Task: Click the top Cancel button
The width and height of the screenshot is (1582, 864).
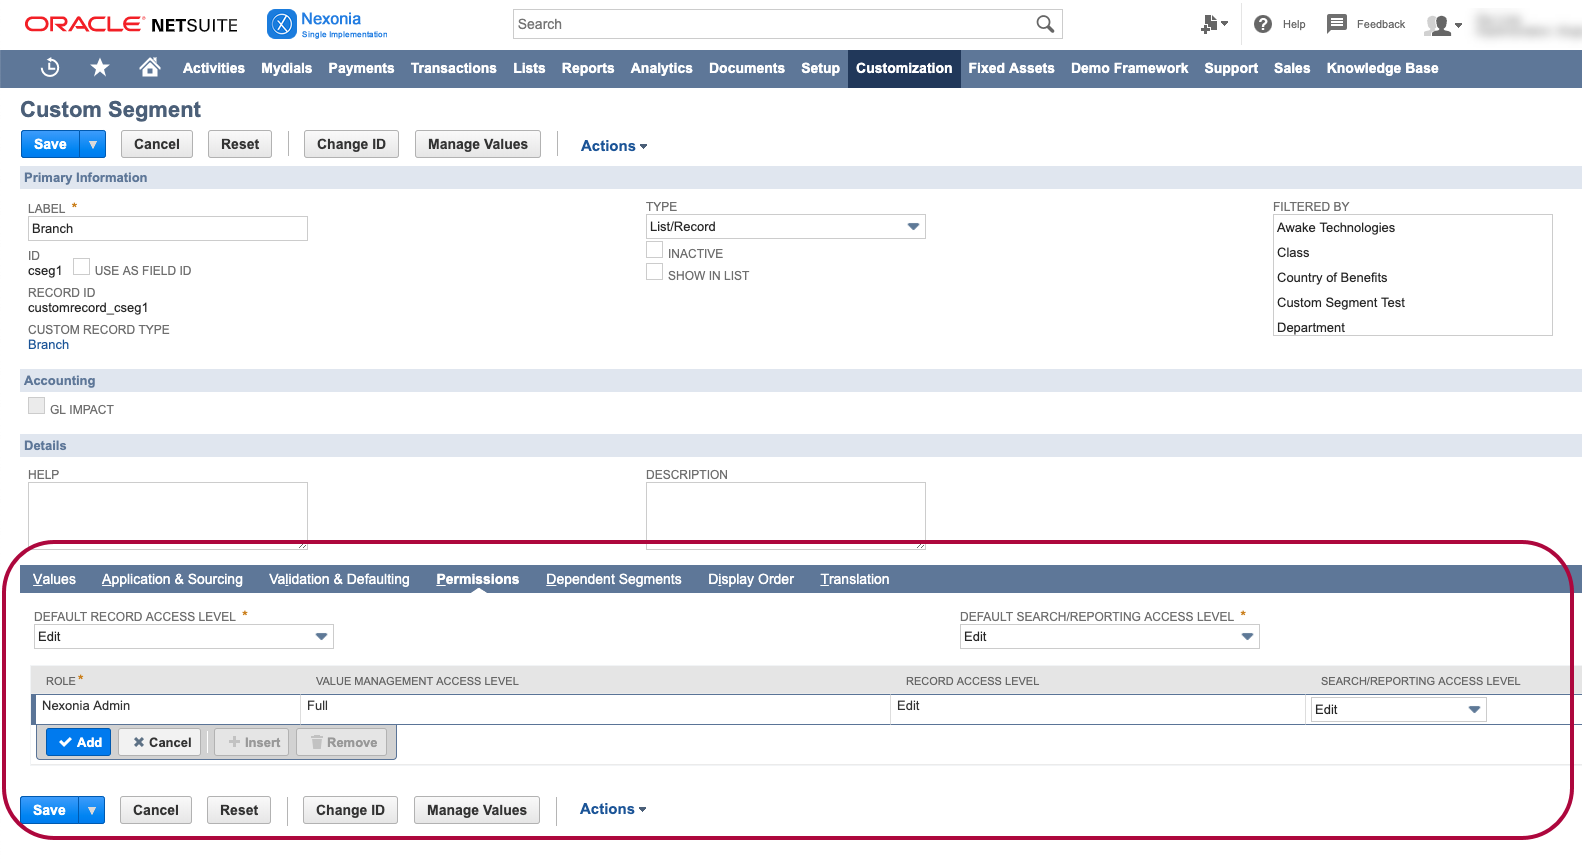Action: click(x=157, y=144)
